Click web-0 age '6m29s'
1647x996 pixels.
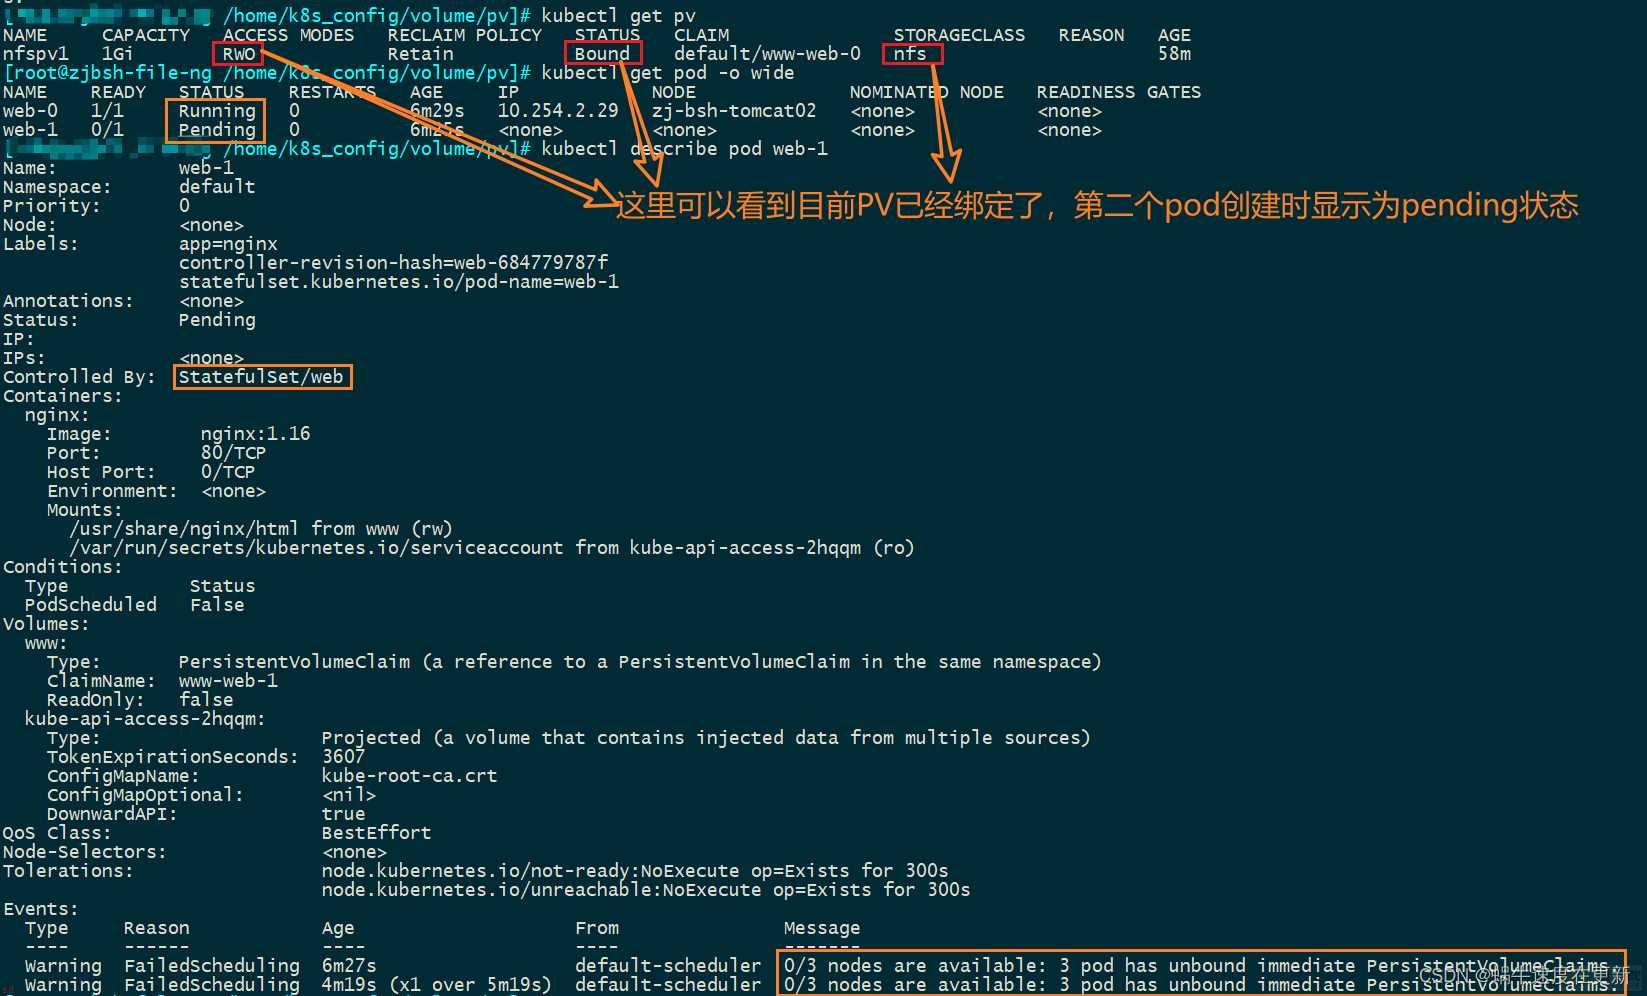coord(437,111)
